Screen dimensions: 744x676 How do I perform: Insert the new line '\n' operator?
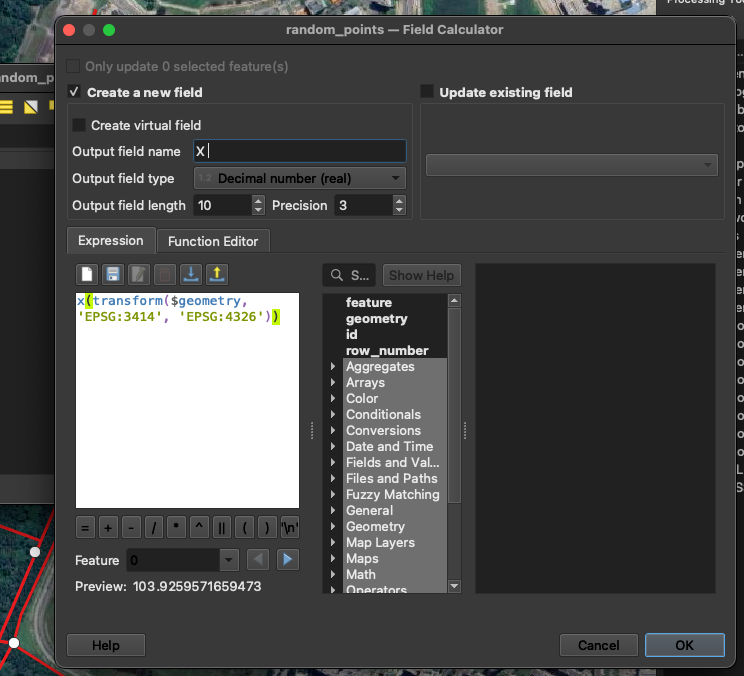click(289, 527)
